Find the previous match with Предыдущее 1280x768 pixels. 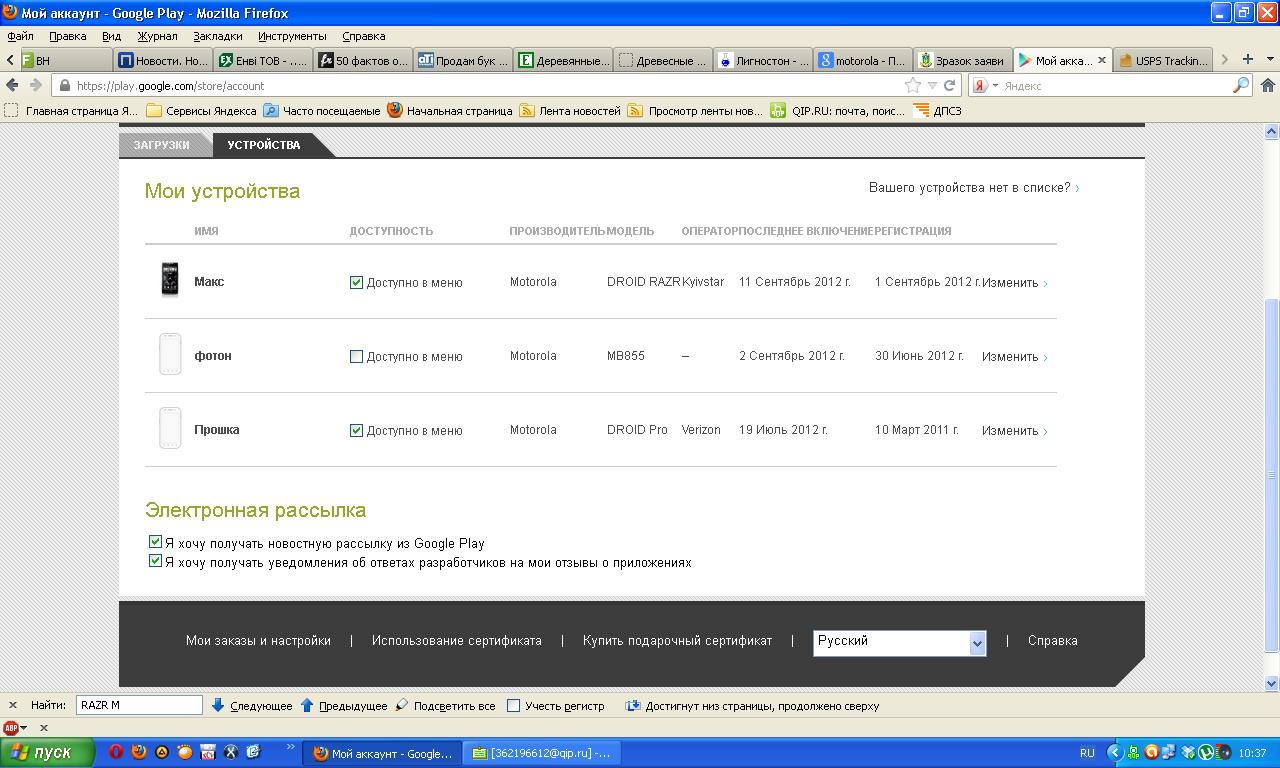click(343, 705)
